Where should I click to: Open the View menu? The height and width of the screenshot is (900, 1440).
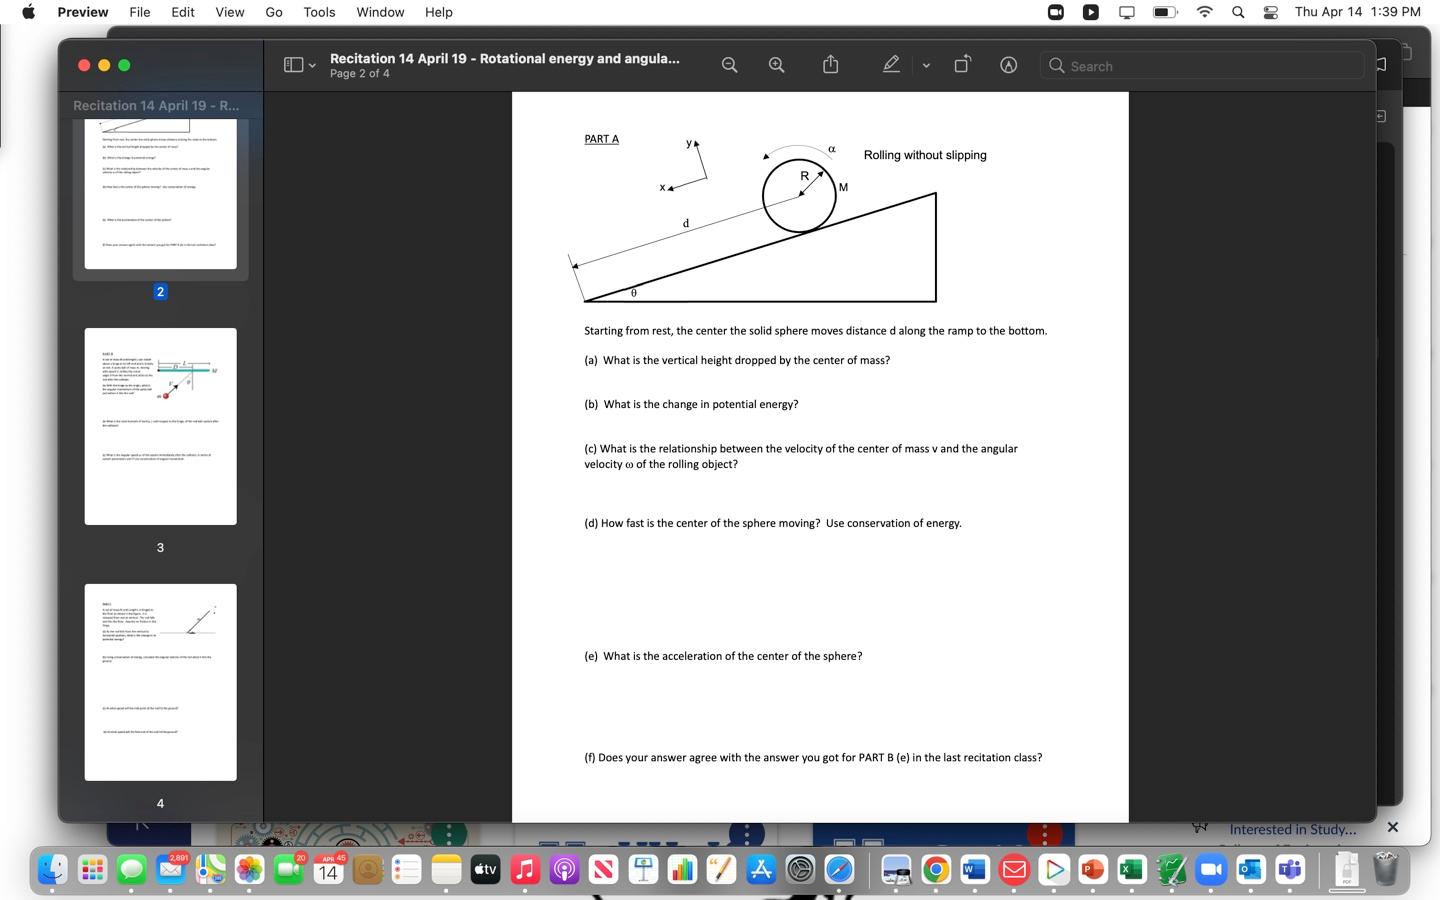229,12
